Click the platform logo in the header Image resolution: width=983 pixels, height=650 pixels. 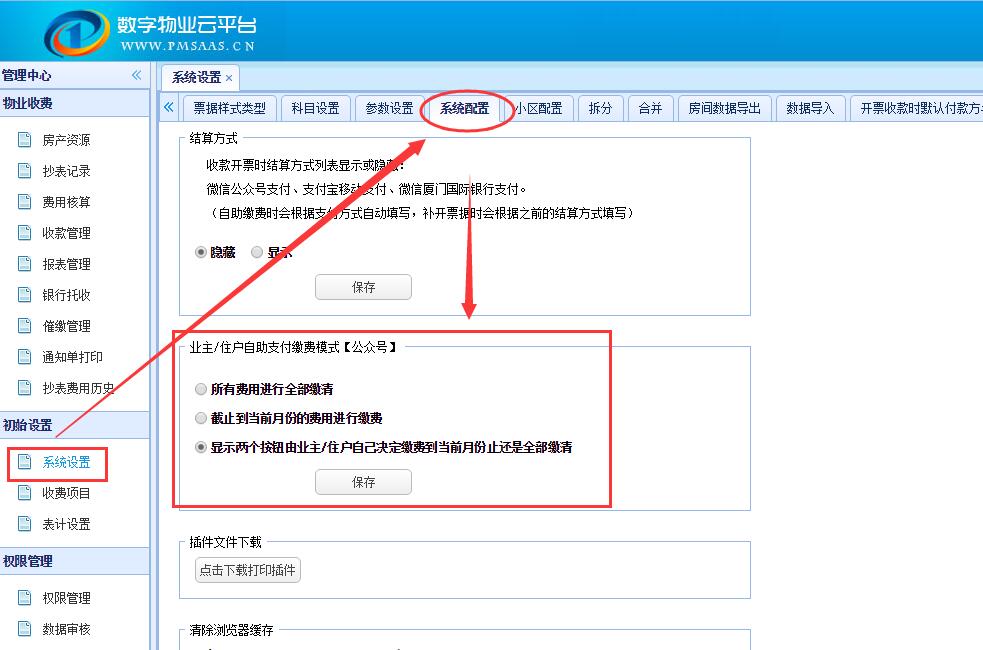[76, 33]
